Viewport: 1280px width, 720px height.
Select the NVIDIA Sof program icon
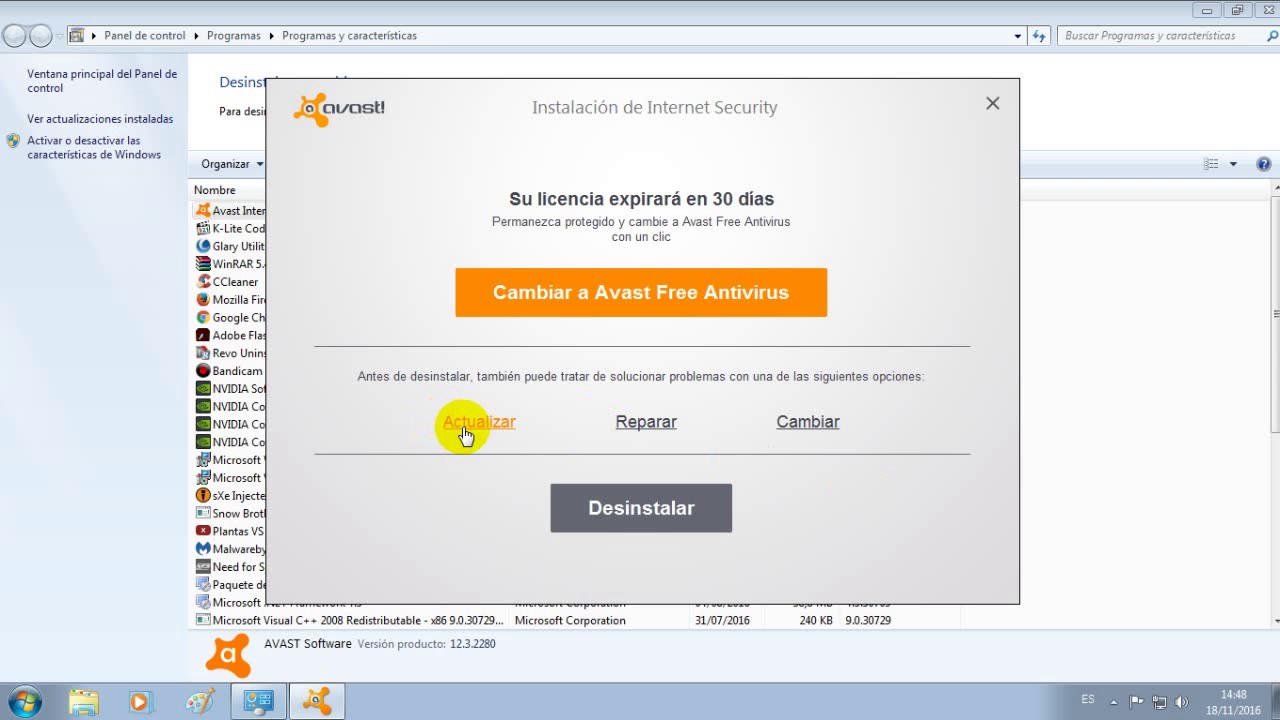coord(203,389)
